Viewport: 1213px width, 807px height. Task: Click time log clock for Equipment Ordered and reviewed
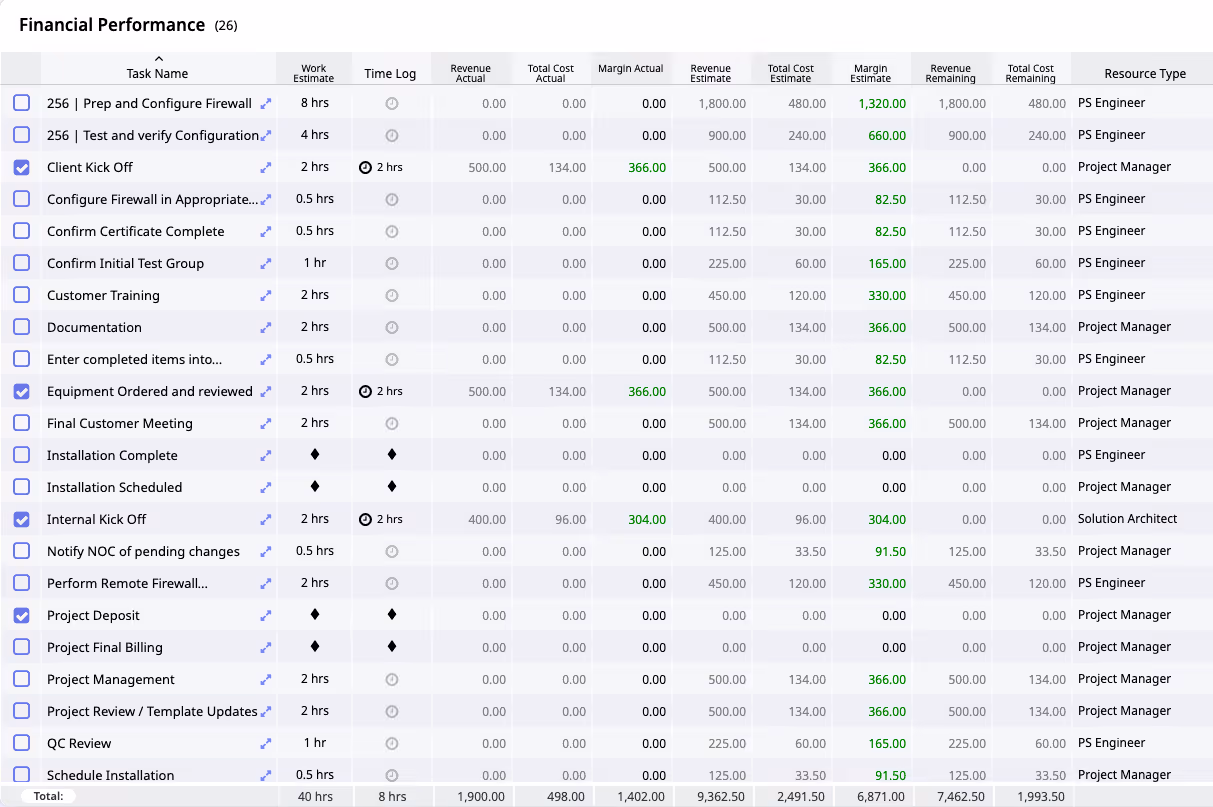pos(365,392)
